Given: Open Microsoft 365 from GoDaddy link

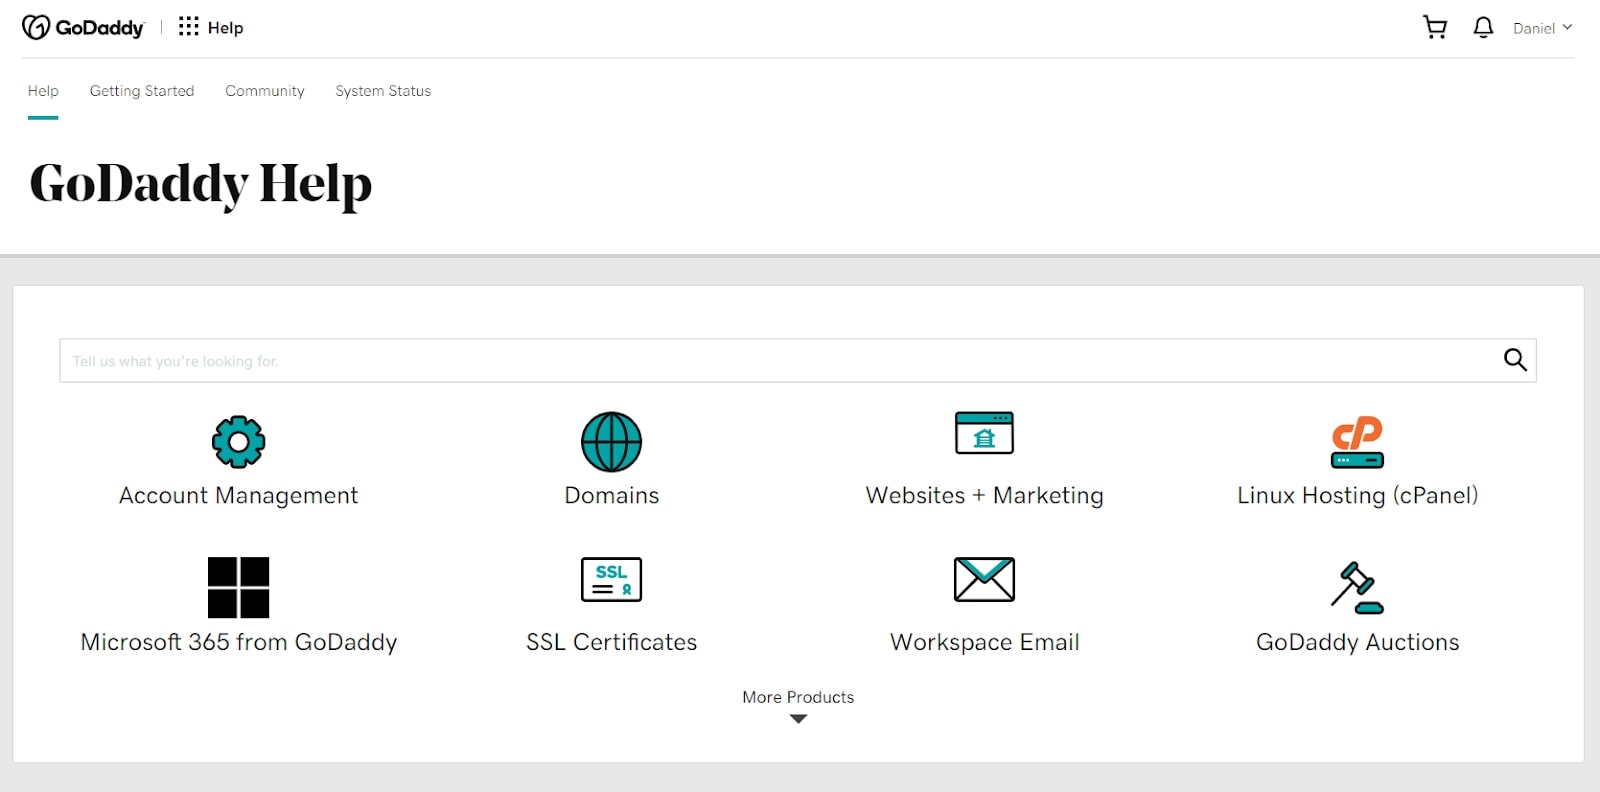Looking at the screenshot, I should (238, 642).
